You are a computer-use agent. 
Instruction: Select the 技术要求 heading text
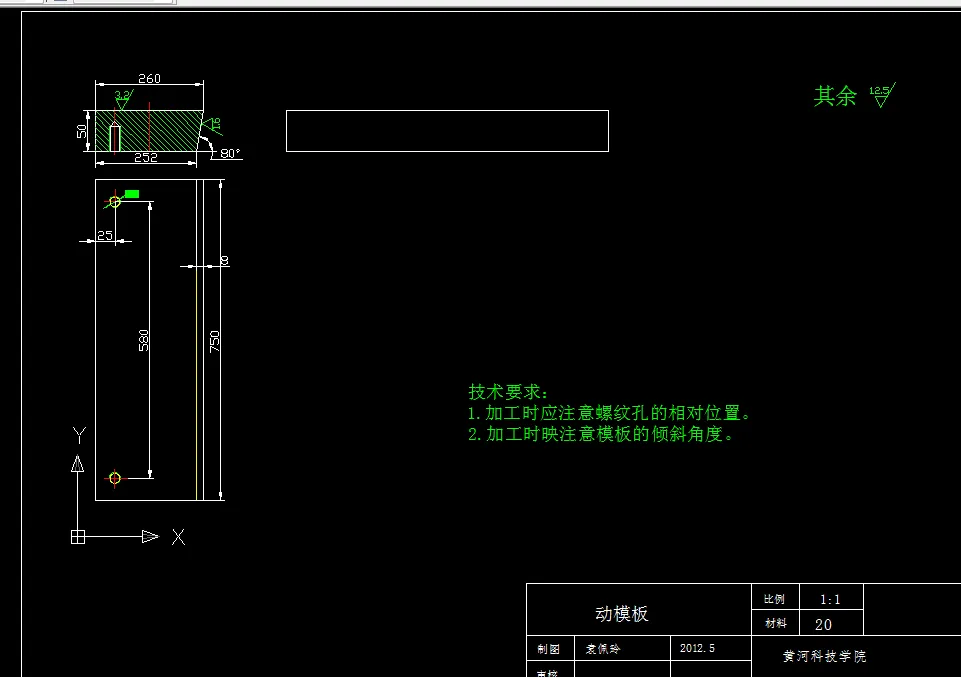pos(508,391)
